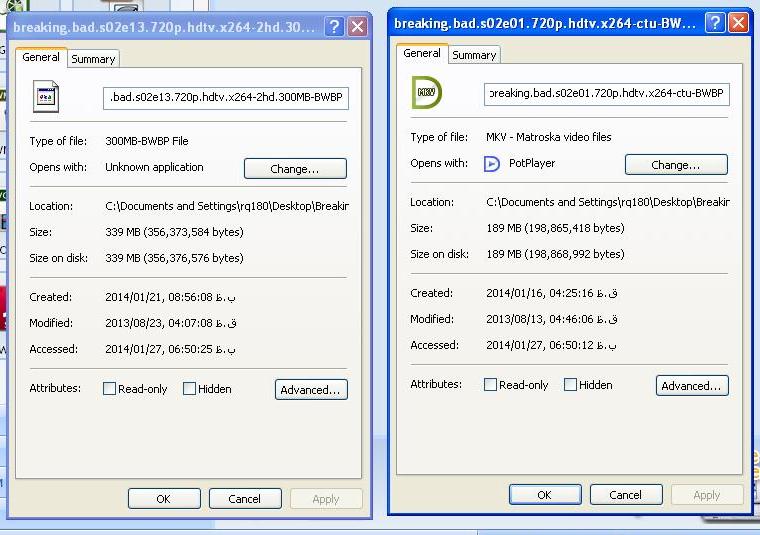Switch to Summary tab in s02e13 dialog
Image resolution: width=760 pixels, height=535 pixels.
93,59
